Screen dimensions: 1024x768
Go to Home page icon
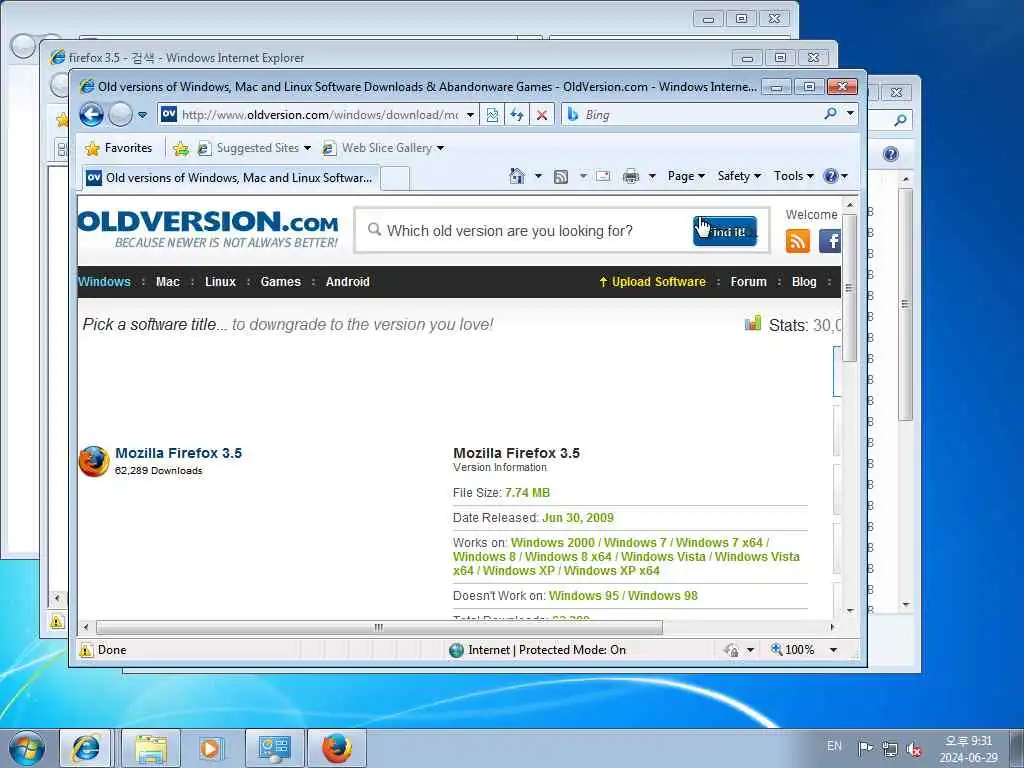tap(517, 176)
